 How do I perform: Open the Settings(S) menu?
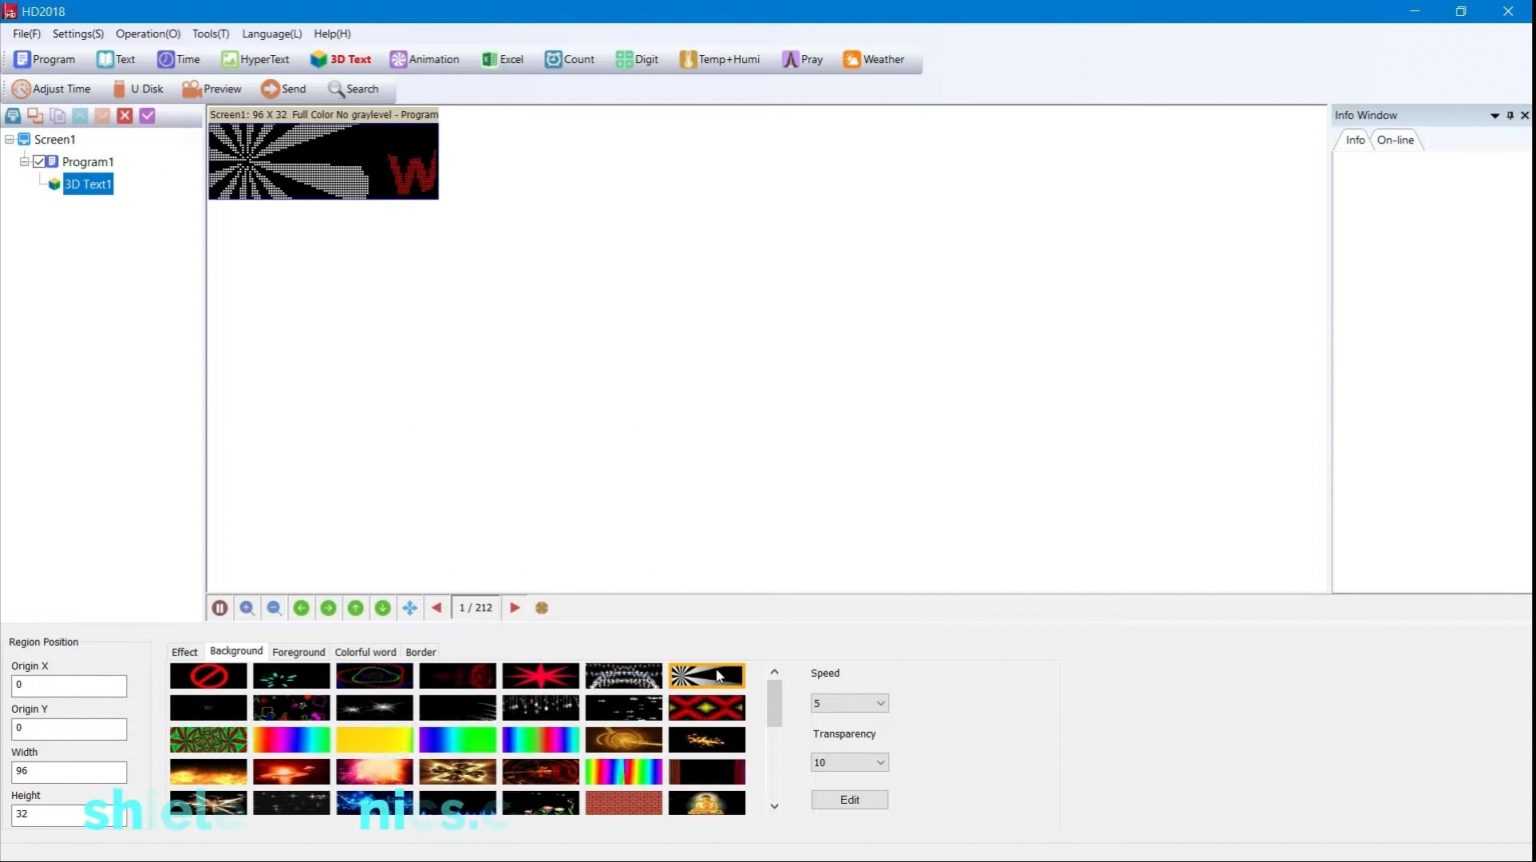coord(77,33)
